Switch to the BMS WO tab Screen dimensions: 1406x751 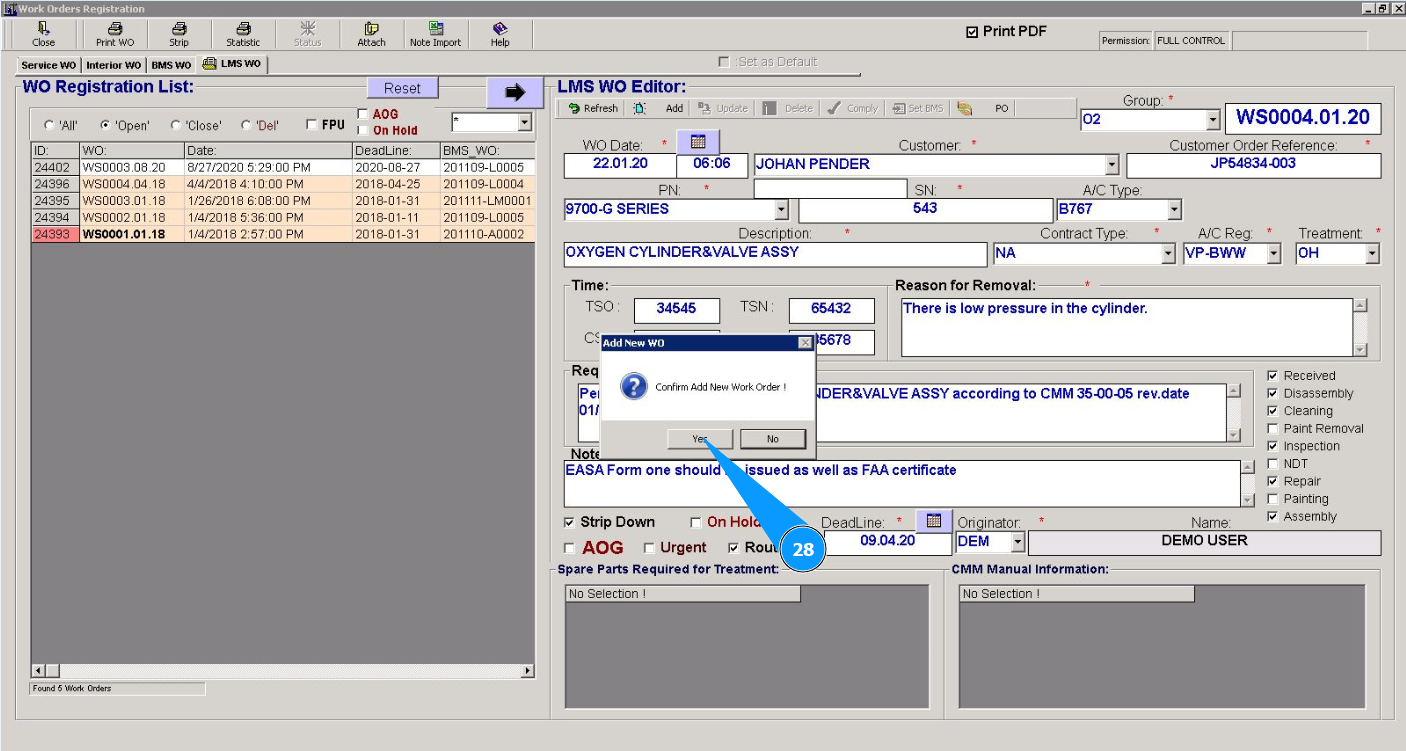171,65
